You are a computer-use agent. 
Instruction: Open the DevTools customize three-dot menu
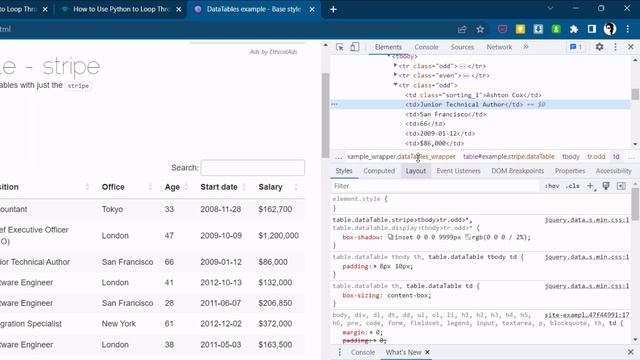(x=615, y=47)
